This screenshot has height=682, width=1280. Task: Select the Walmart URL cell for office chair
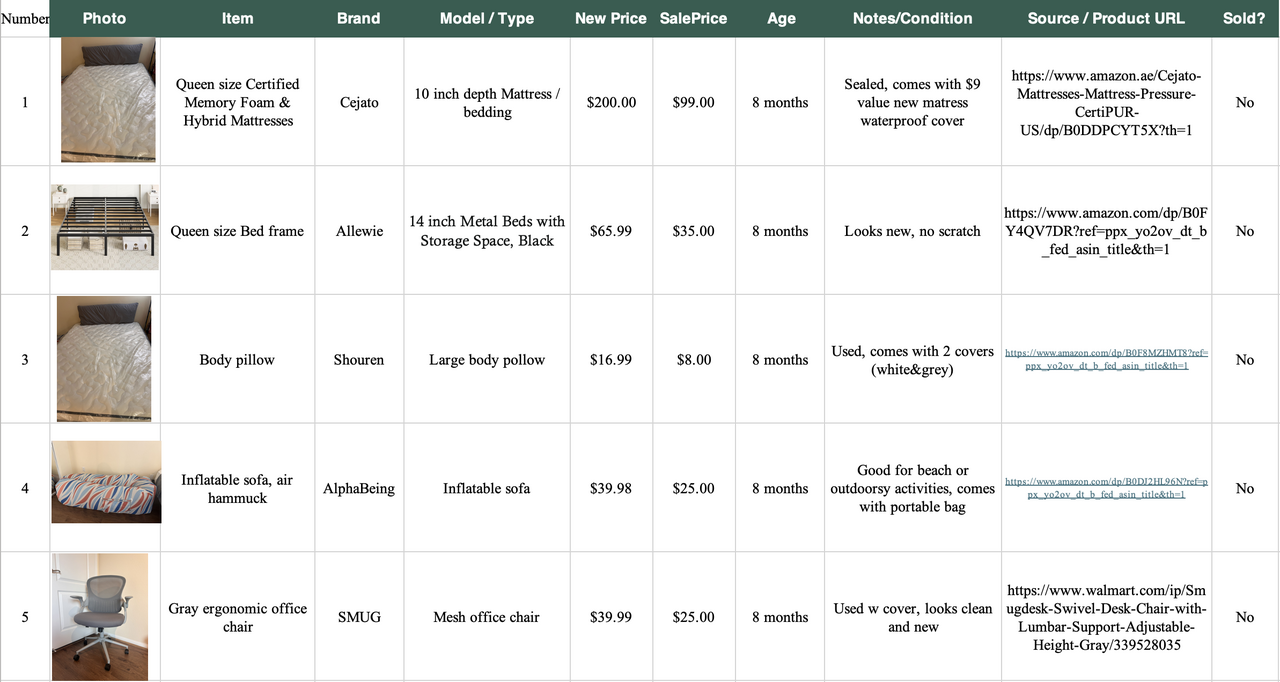1107,617
